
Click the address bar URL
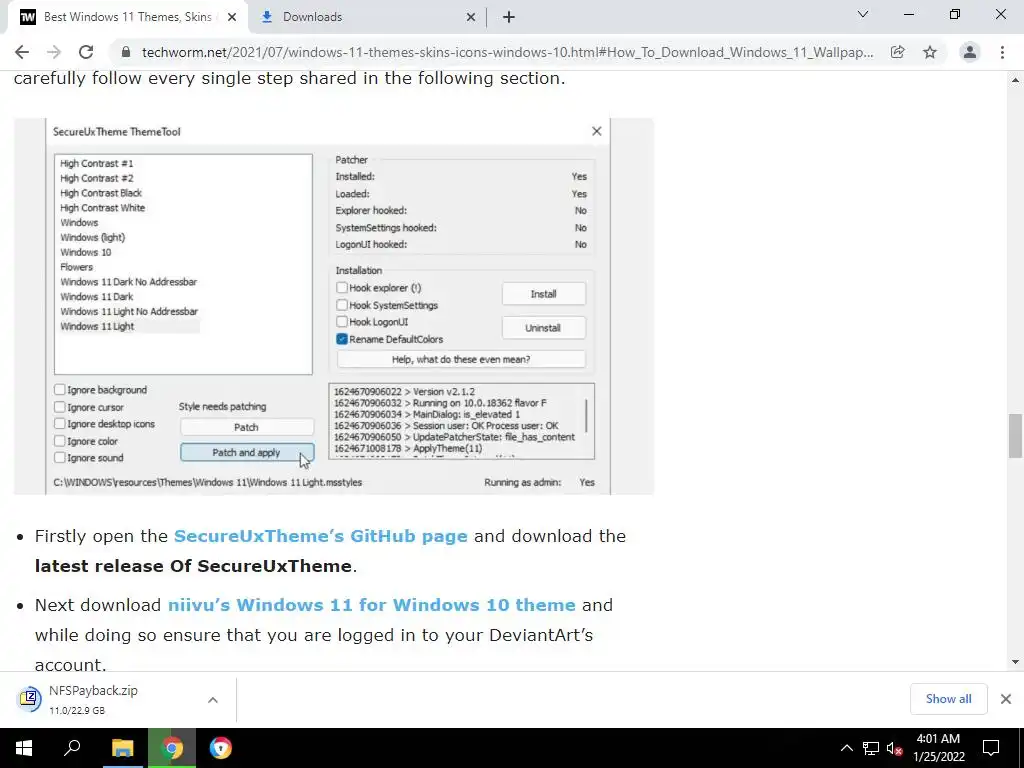pyautogui.click(x=507, y=52)
